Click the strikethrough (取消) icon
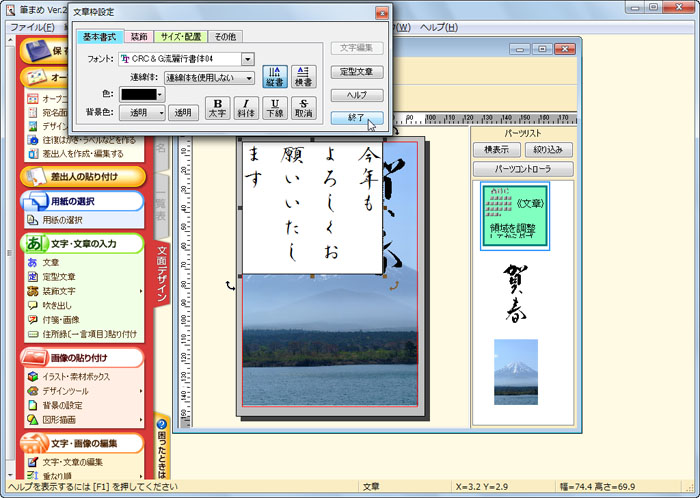The image size is (700, 498). click(304, 108)
